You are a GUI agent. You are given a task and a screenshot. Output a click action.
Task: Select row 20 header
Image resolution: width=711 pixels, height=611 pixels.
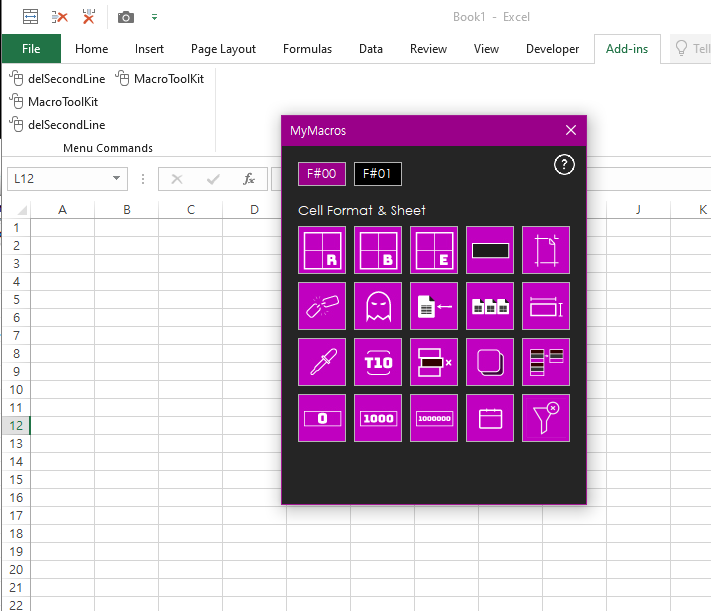[16, 570]
